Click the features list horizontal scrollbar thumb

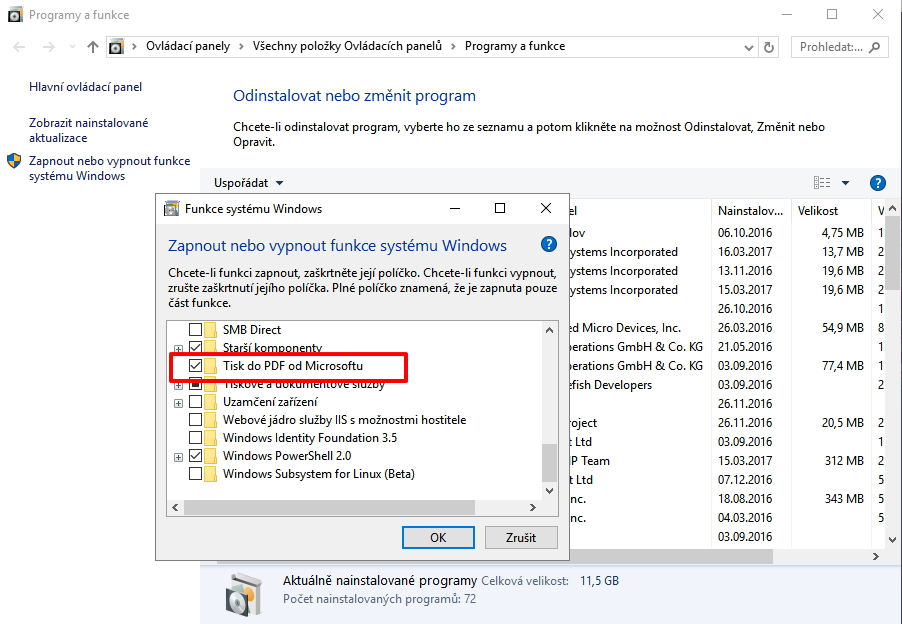pos(330,507)
